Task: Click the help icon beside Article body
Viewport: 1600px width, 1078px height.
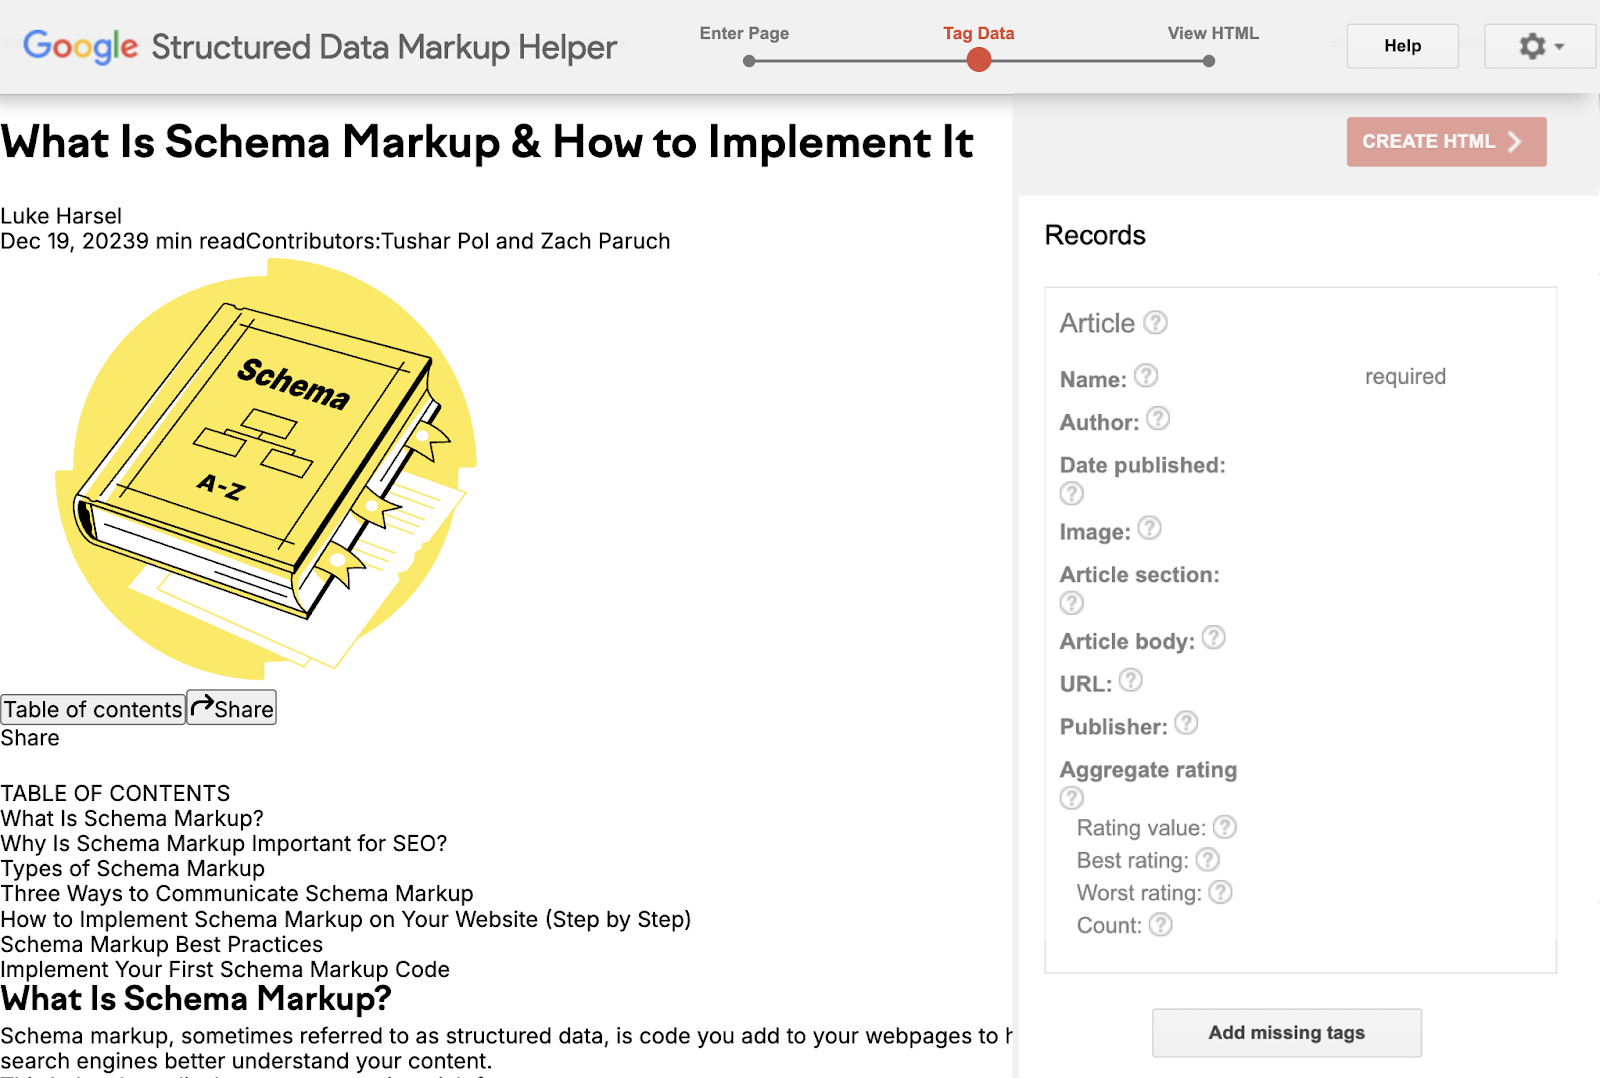Action: [1213, 638]
